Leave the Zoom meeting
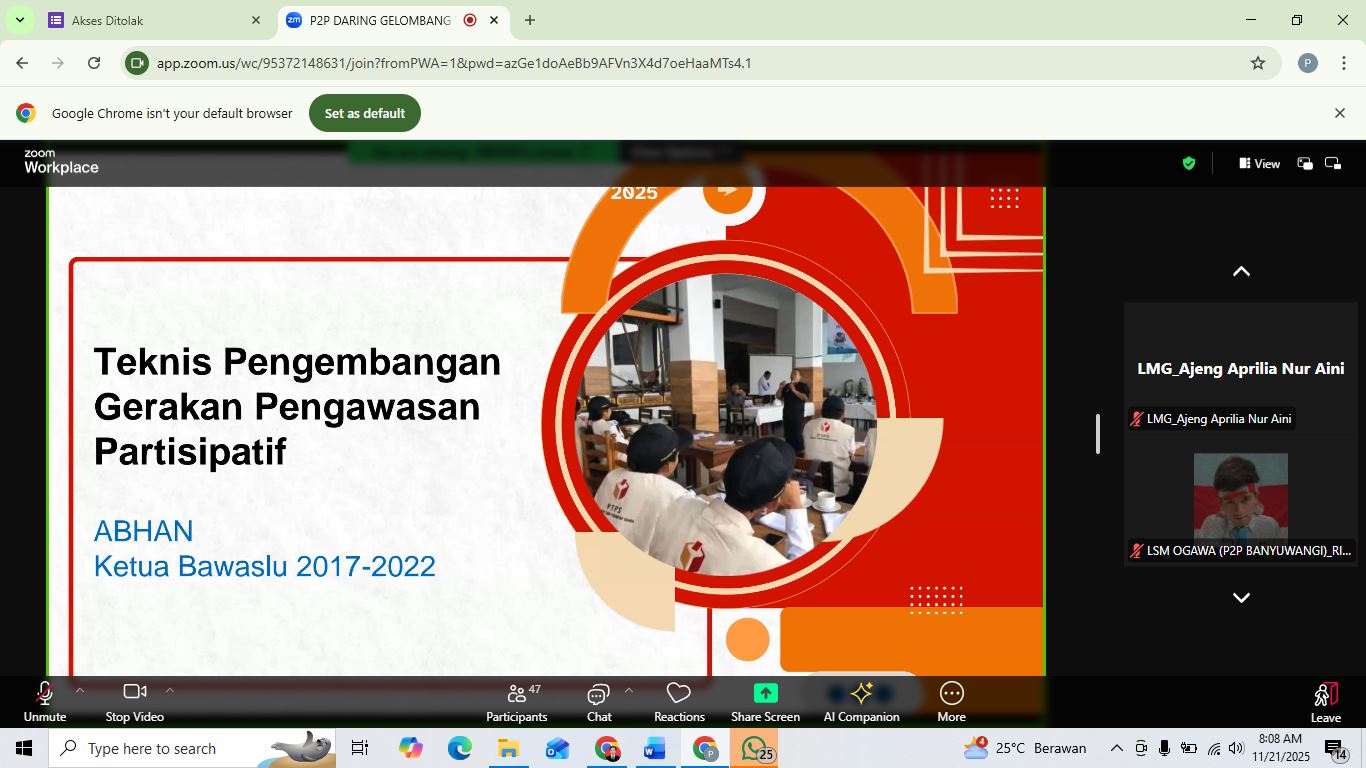The height and width of the screenshot is (768, 1366). point(1325,702)
